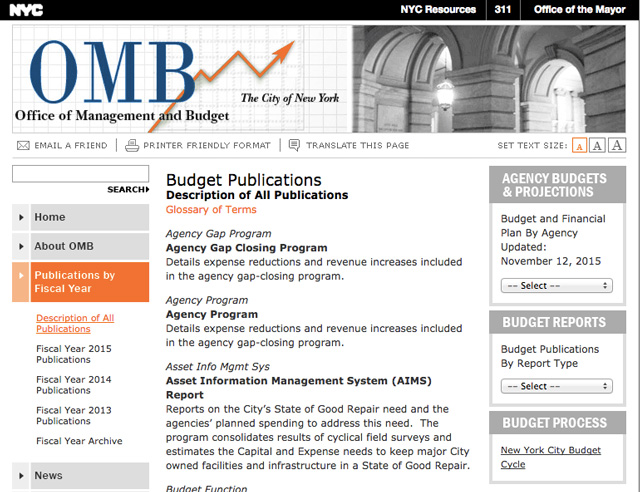
Task: Select the medium text size A
Action: click(597, 146)
